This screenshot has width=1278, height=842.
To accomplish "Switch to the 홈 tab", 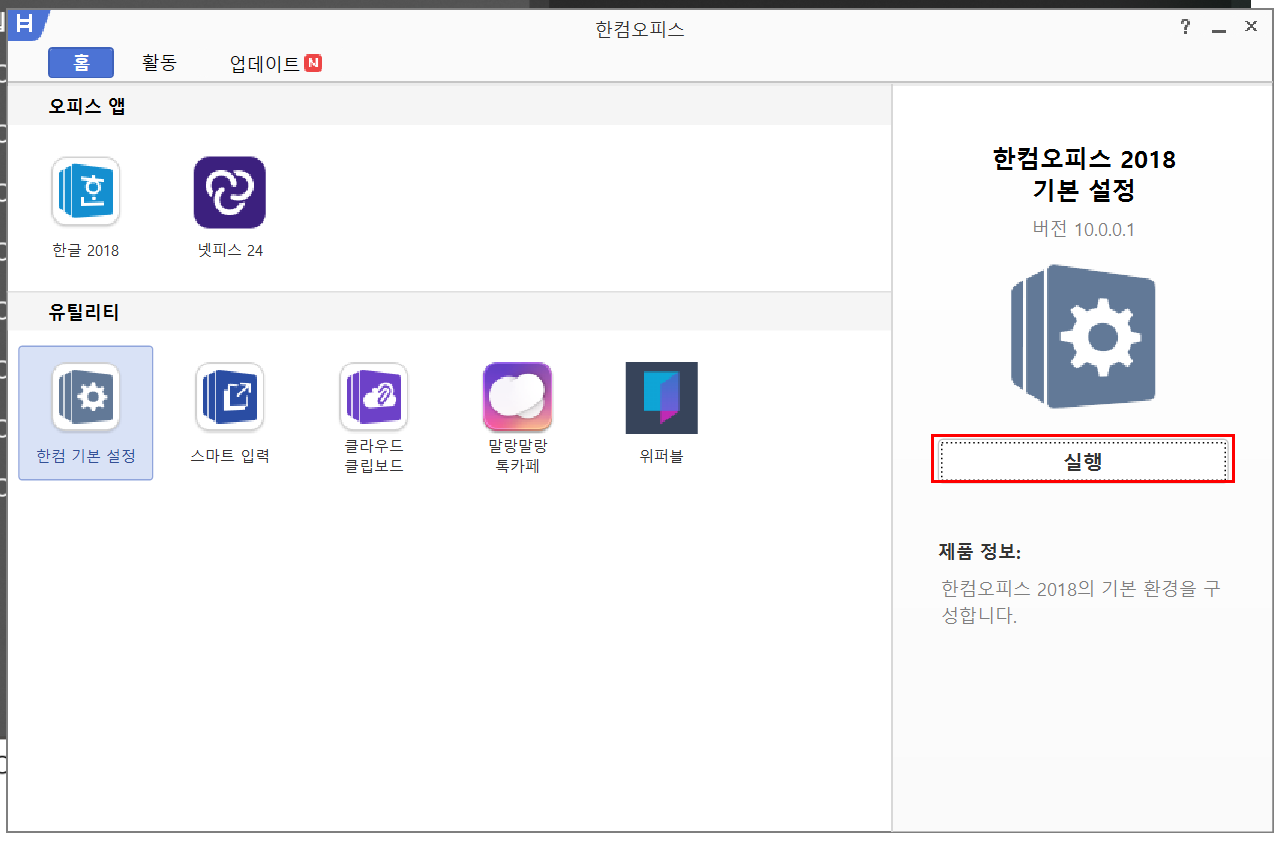I will (81, 63).
